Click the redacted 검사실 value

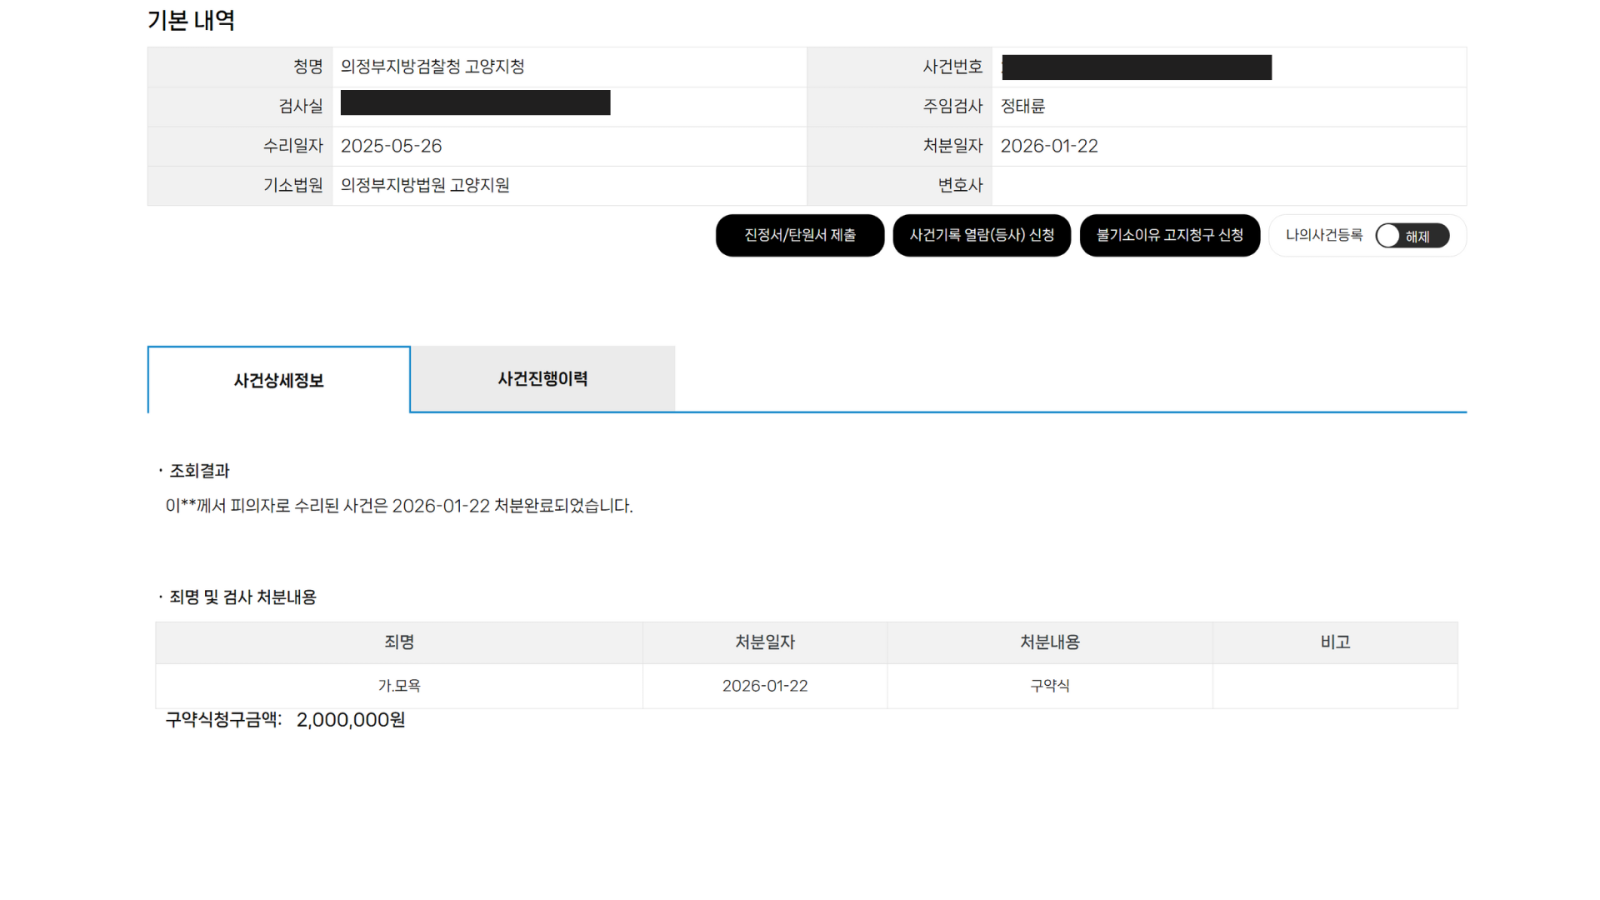pos(475,103)
